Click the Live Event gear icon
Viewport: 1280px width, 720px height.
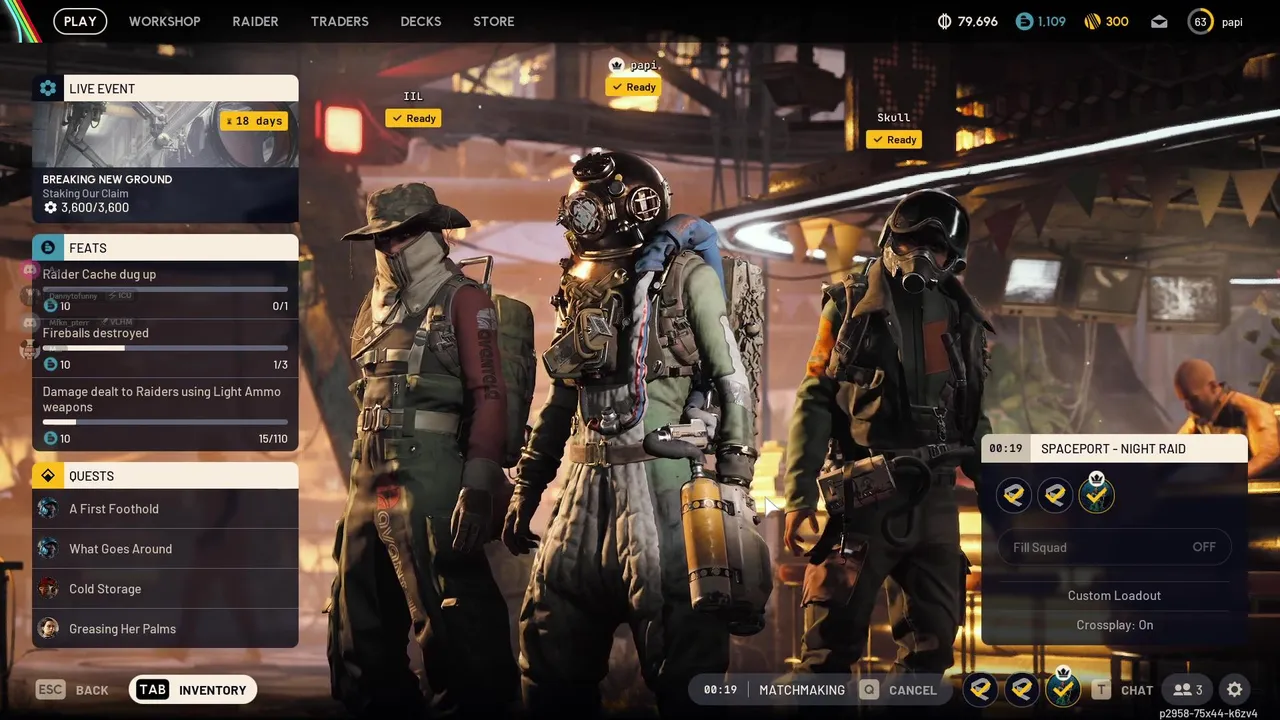47,88
